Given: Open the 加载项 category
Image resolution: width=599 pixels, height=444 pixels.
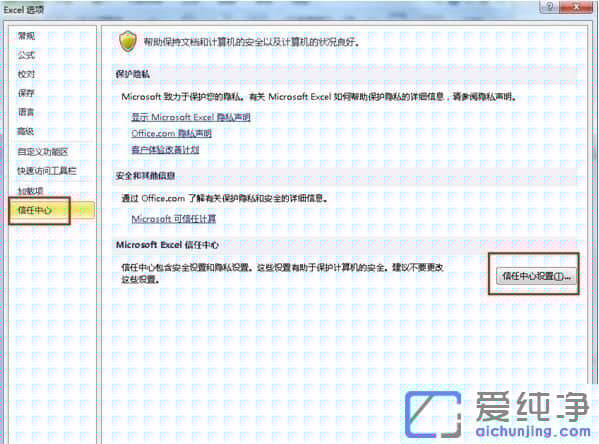Looking at the screenshot, I should click(x=31, y=191).
